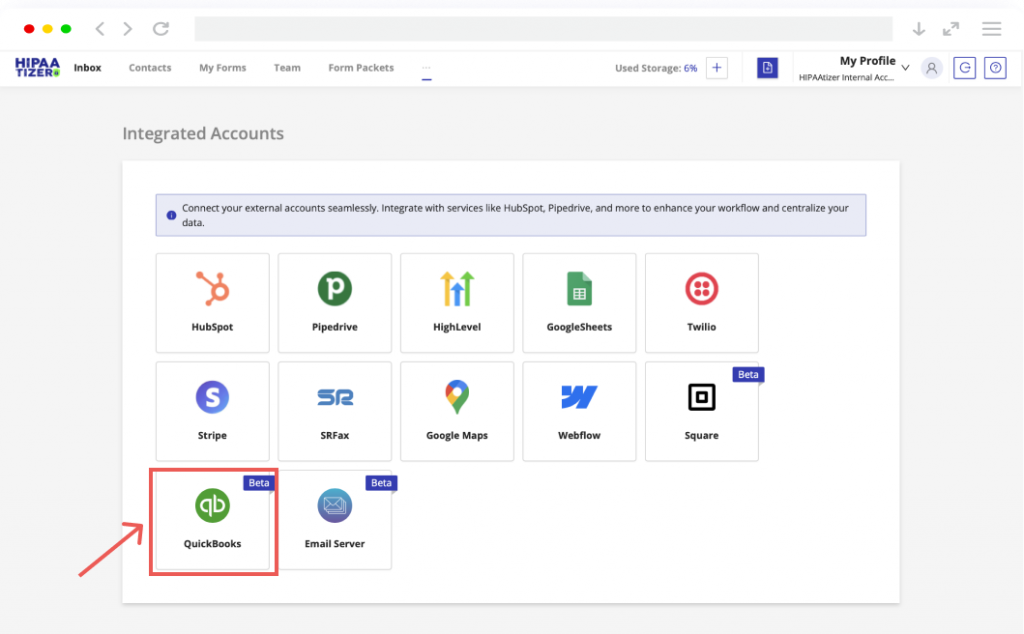Open the GoogleSheets integration
The height and width of the screenshot is (634, 1024).
coord(579,303)
